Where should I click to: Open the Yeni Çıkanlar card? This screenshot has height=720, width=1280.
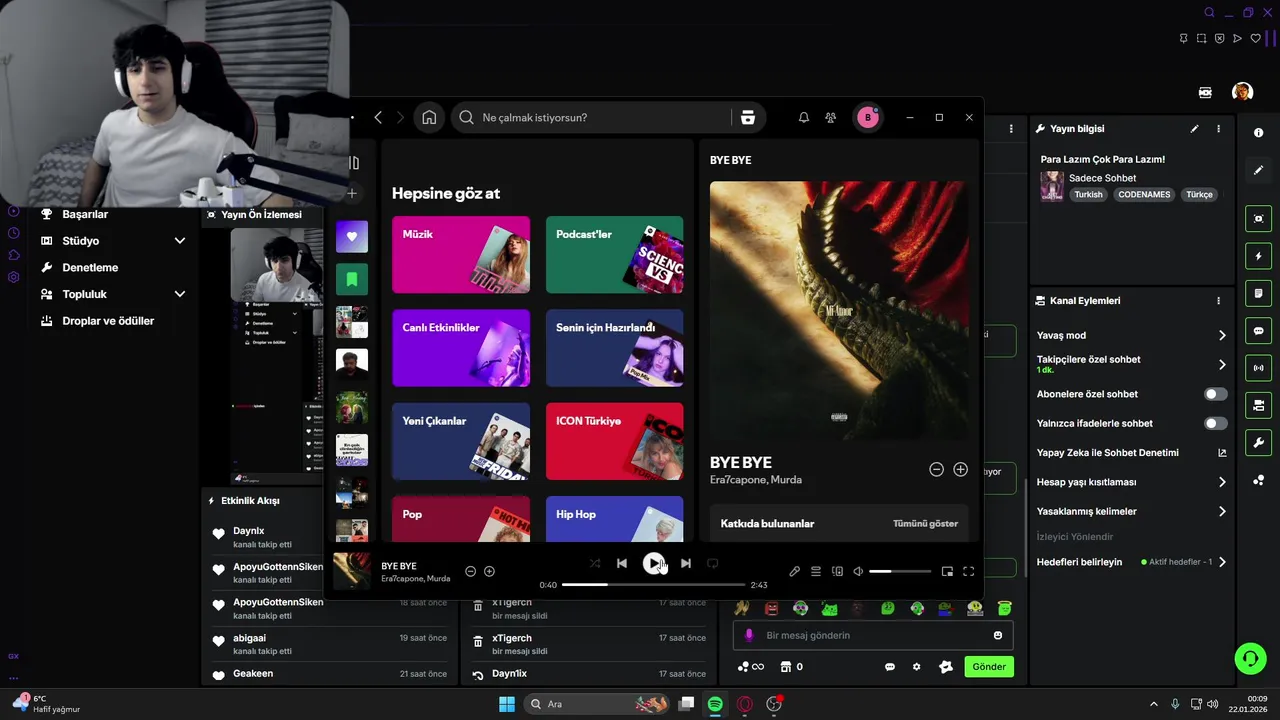(x=461, y=441)
